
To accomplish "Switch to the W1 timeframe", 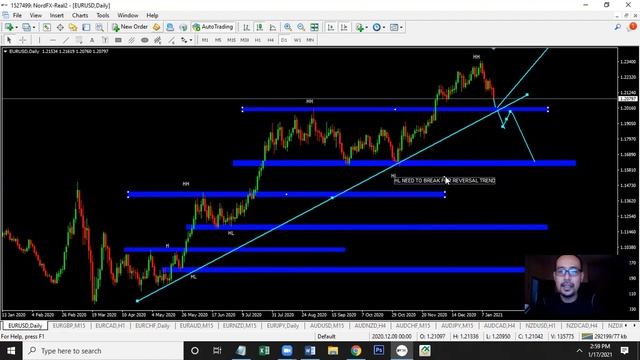I will pos(297,40).
